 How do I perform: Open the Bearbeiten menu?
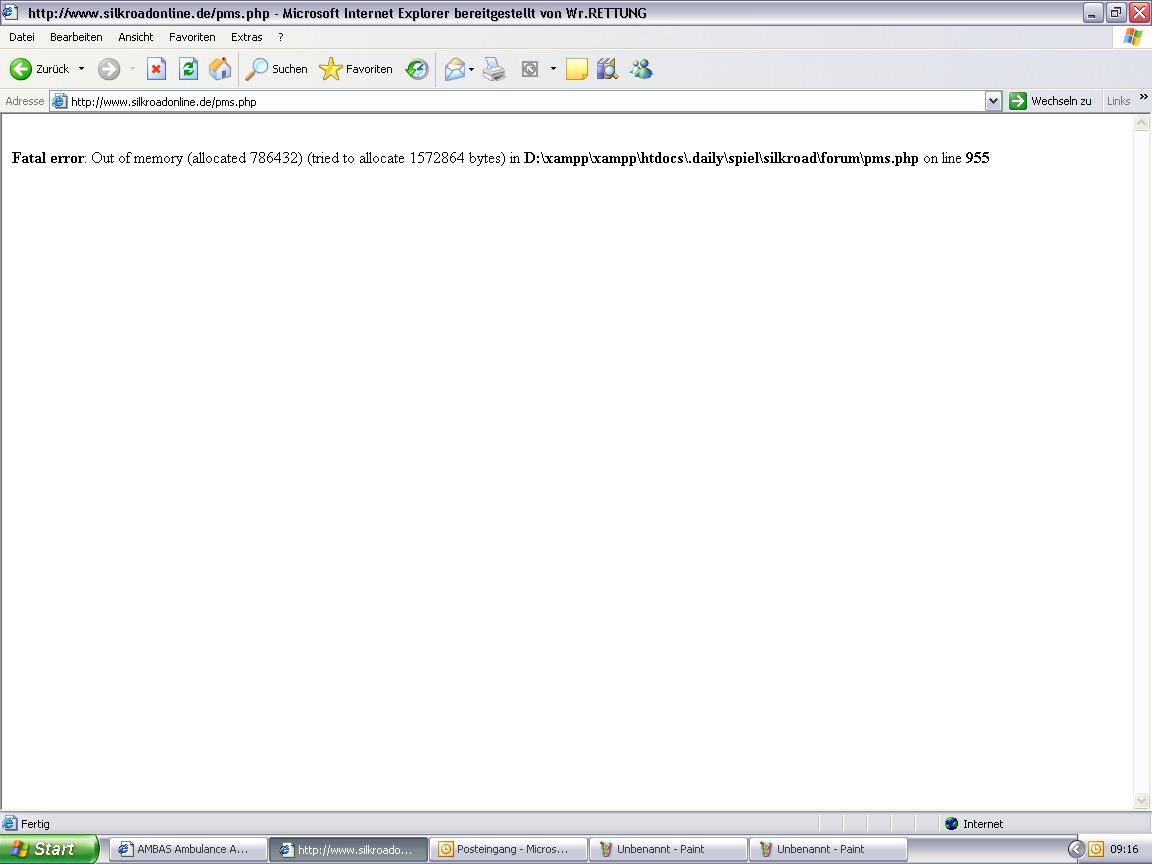[76, 37]
